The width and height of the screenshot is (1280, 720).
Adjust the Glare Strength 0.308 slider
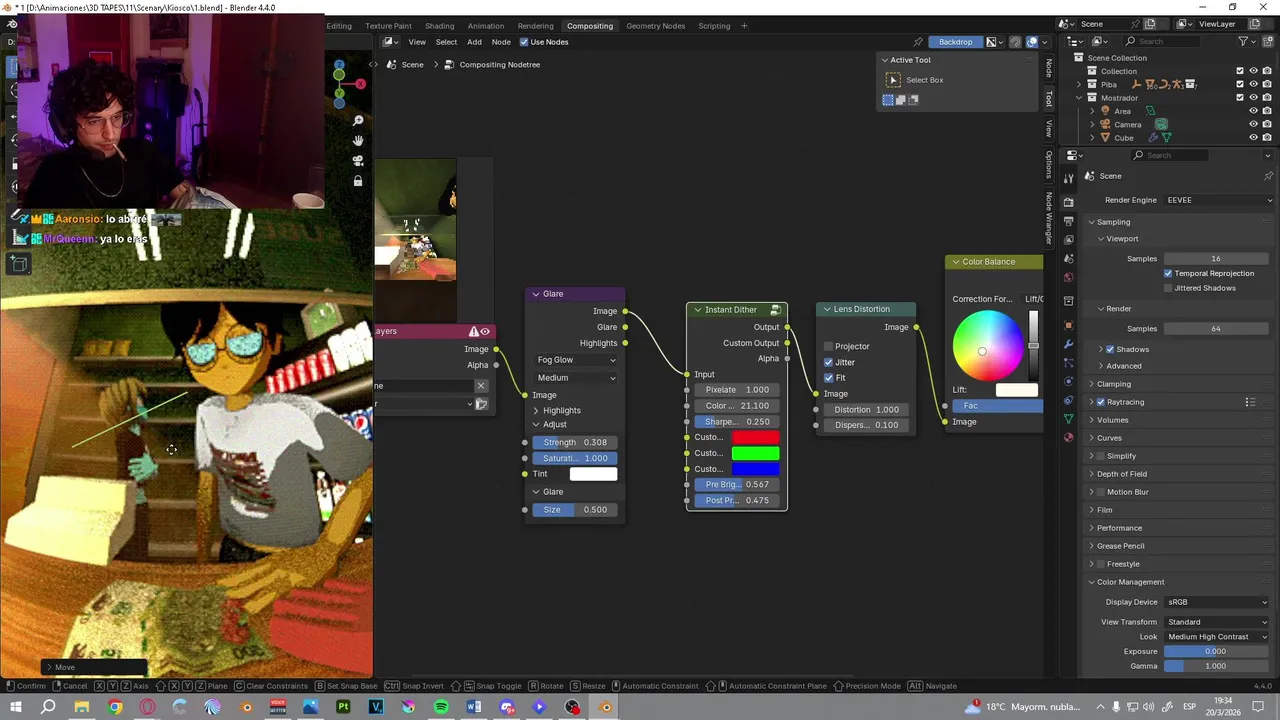click(575, 442)
